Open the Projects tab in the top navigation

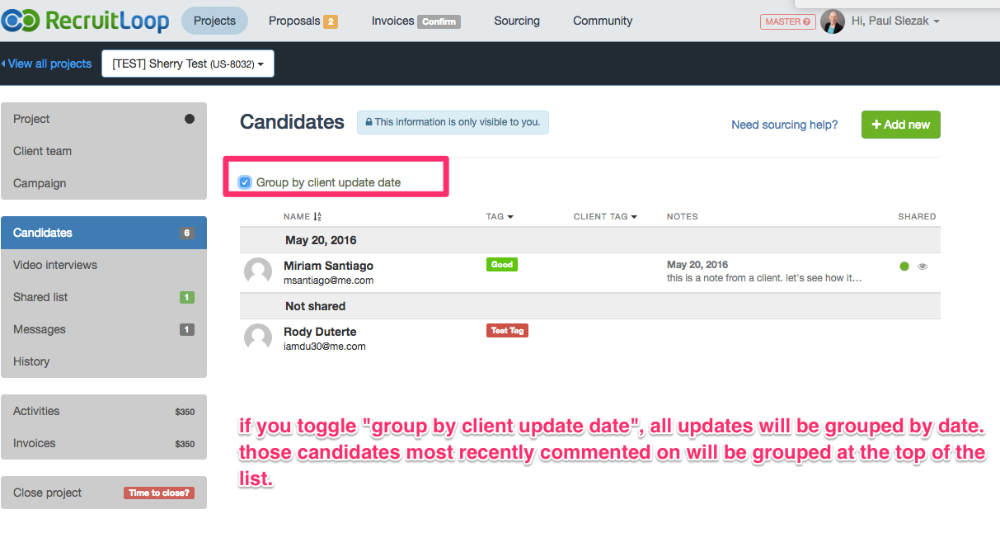pyautogui.click(x=214, y=21)
